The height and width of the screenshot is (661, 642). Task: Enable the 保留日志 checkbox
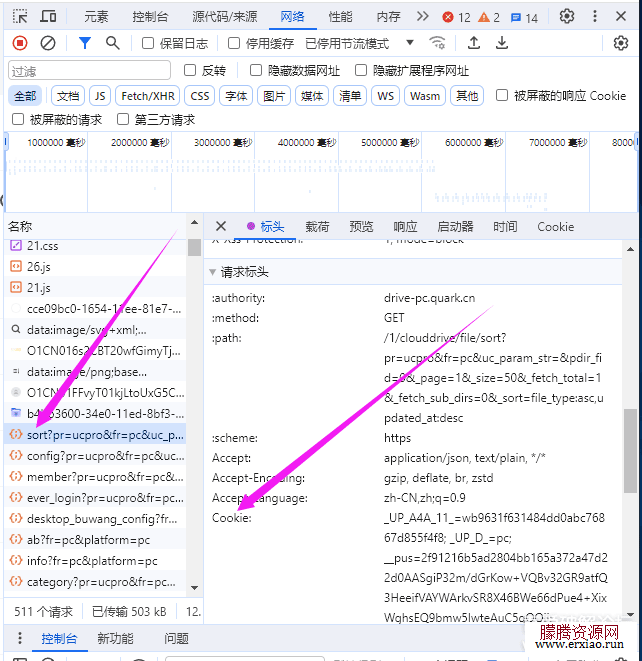pos(148,43)
